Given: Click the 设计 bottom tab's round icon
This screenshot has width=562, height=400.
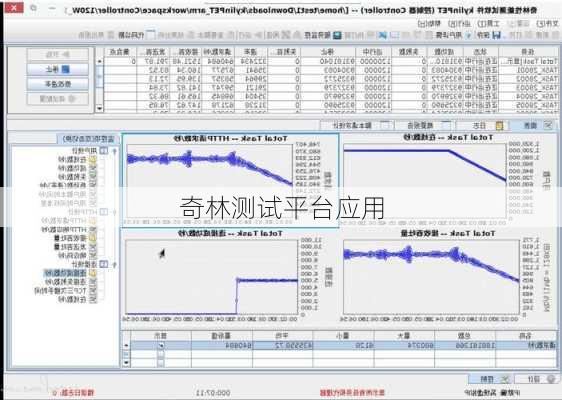Looking at the screenshot, I should (551, 379).
